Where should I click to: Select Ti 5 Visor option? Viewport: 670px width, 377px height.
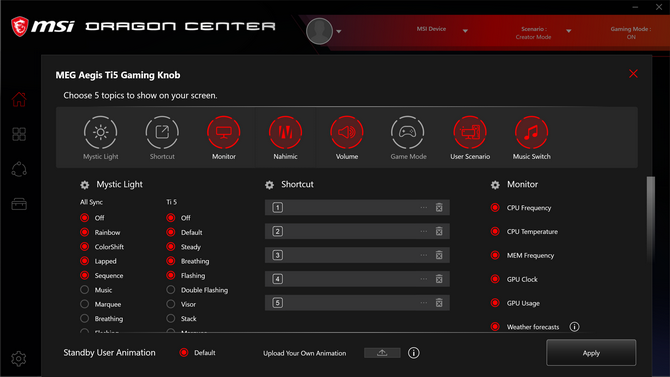(x=170, y=304)
